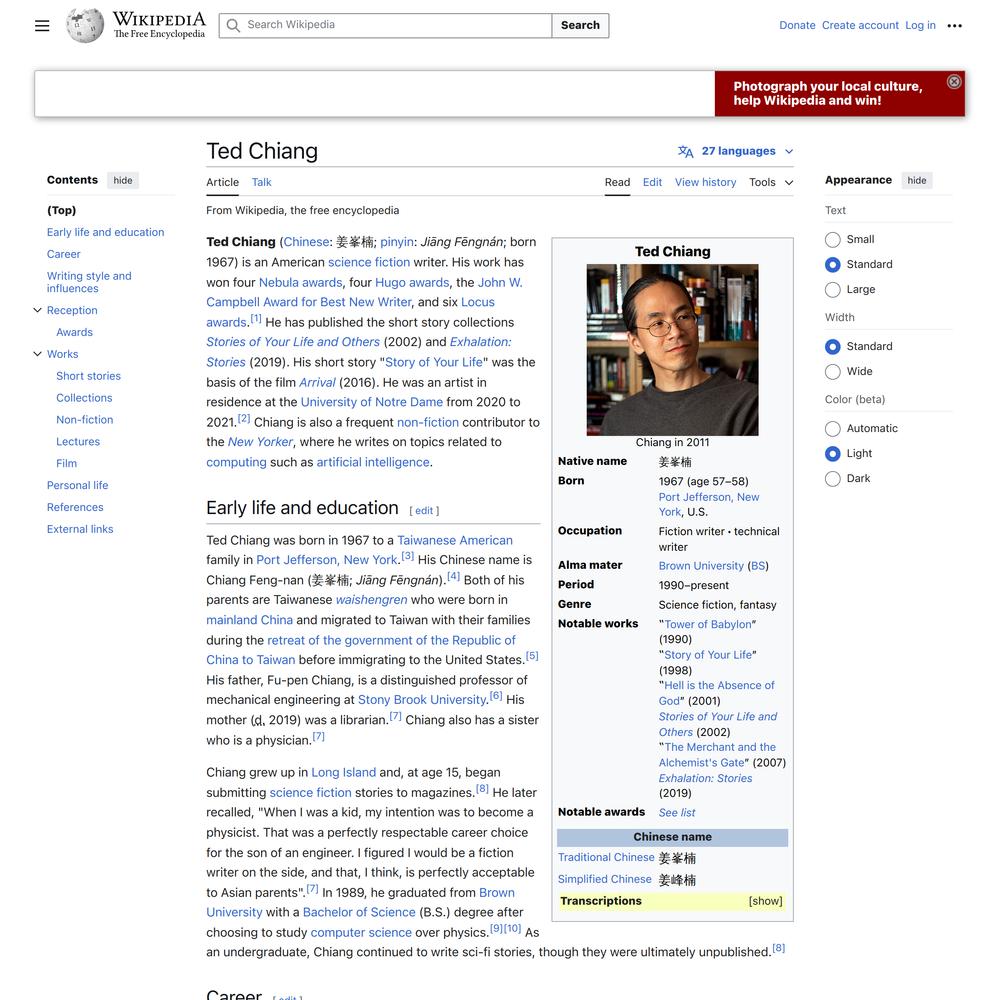Go to Early life and education in contents
1000x1000 pixels.
point(105,233)
